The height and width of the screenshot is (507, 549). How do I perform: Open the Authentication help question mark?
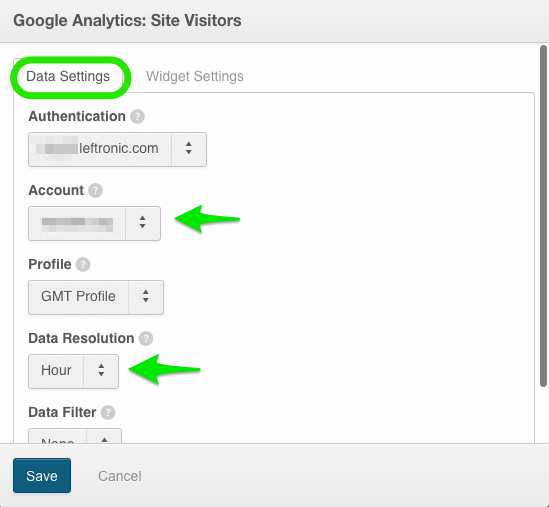pos(137,117)
